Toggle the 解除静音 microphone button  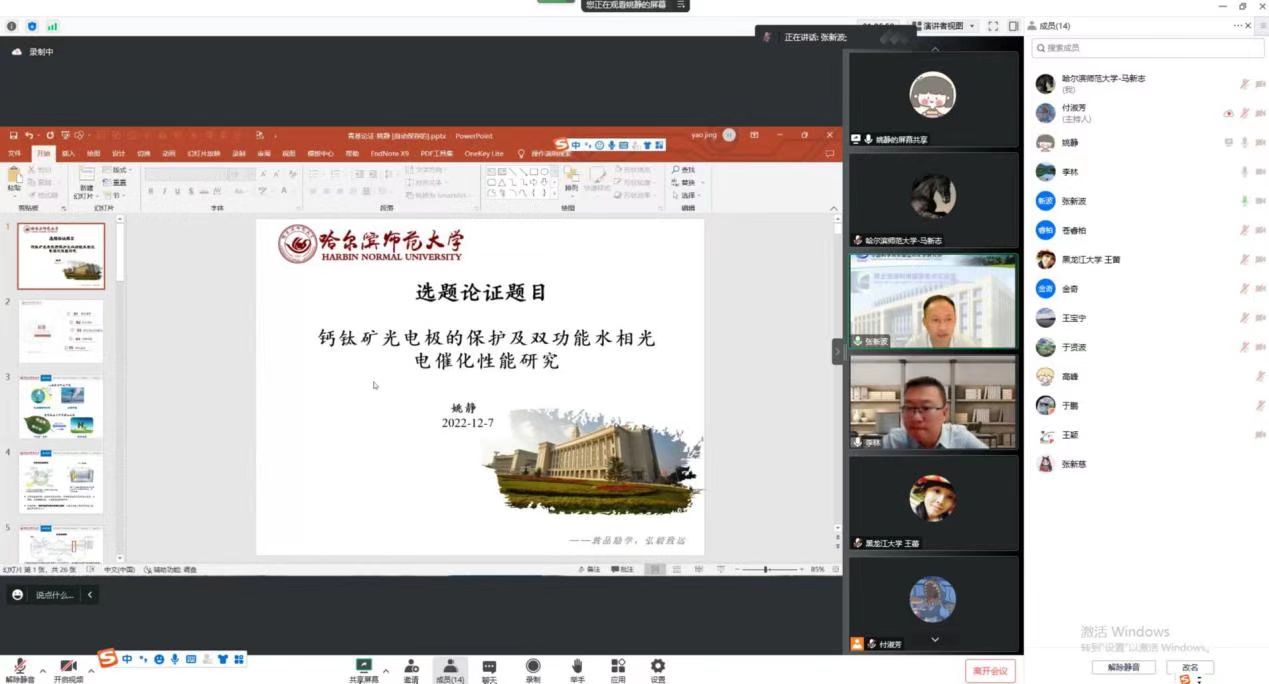point(18,667)
